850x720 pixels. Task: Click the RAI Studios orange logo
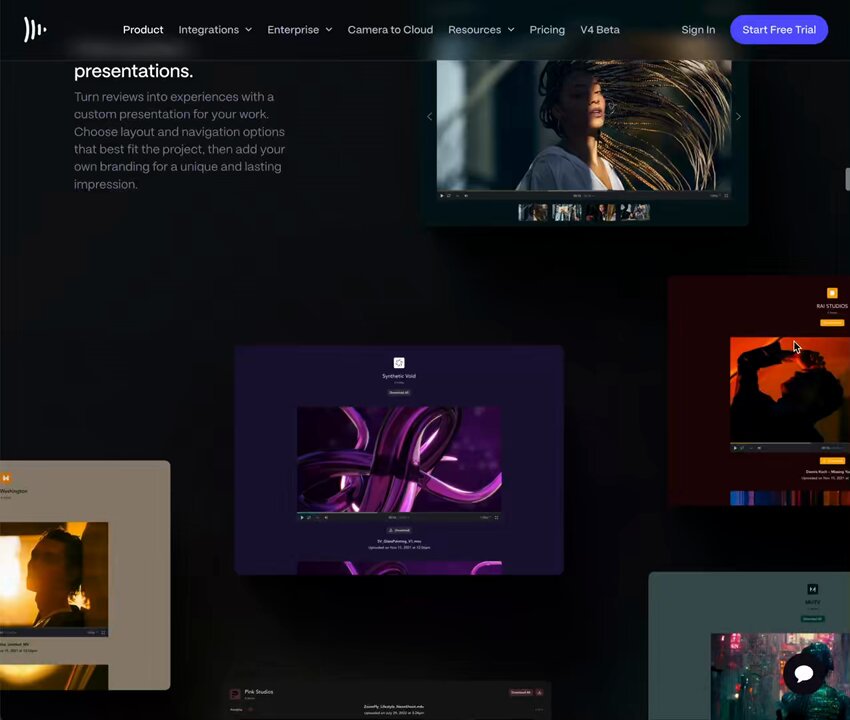(832, 293)
